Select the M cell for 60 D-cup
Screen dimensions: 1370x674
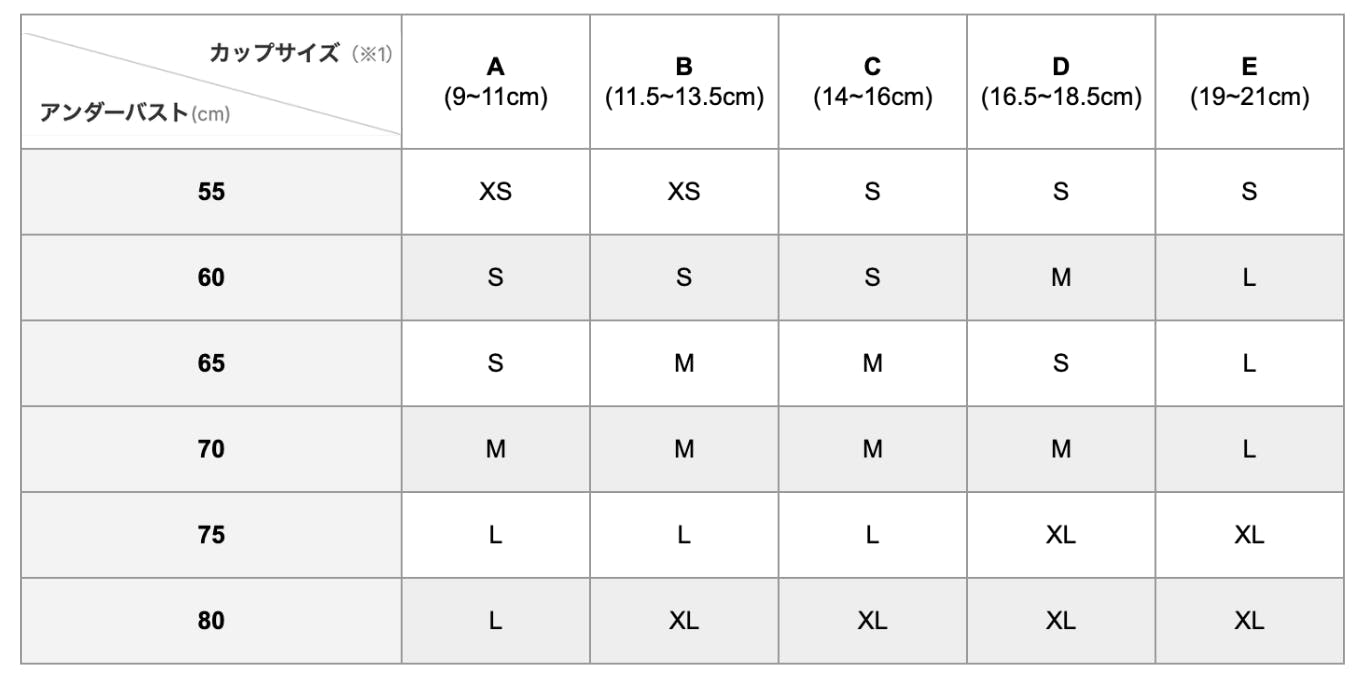(x=1061, y=277)
